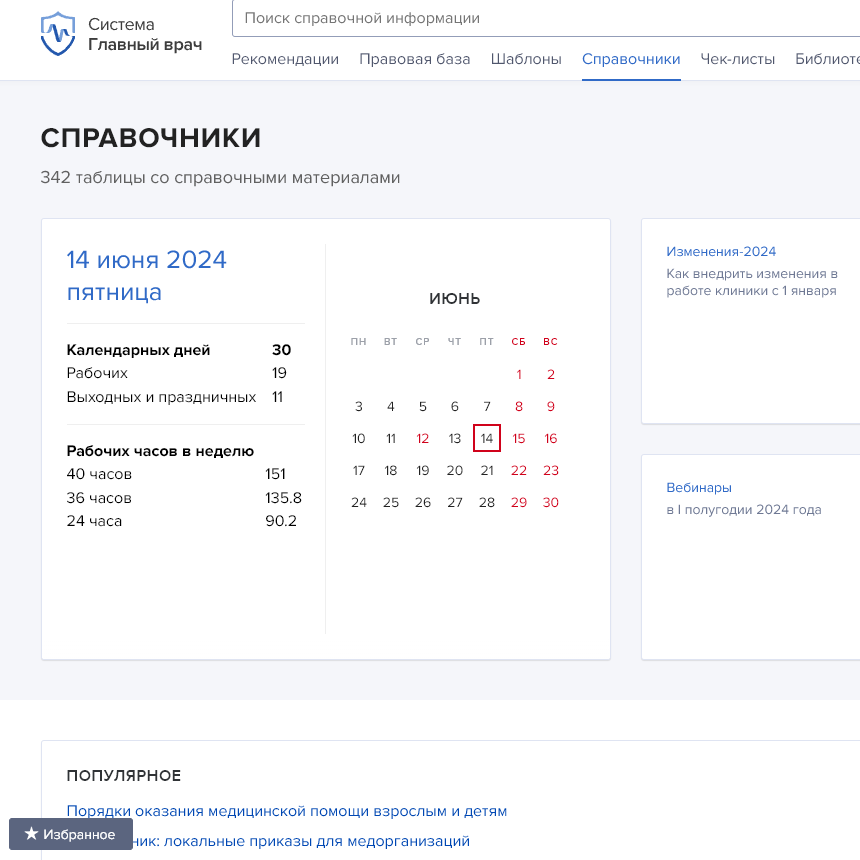Image resolution: width=860 pixels, height=860 pixels.
Task: Click date 5 in the calendar
Action: tap(423, 406)
